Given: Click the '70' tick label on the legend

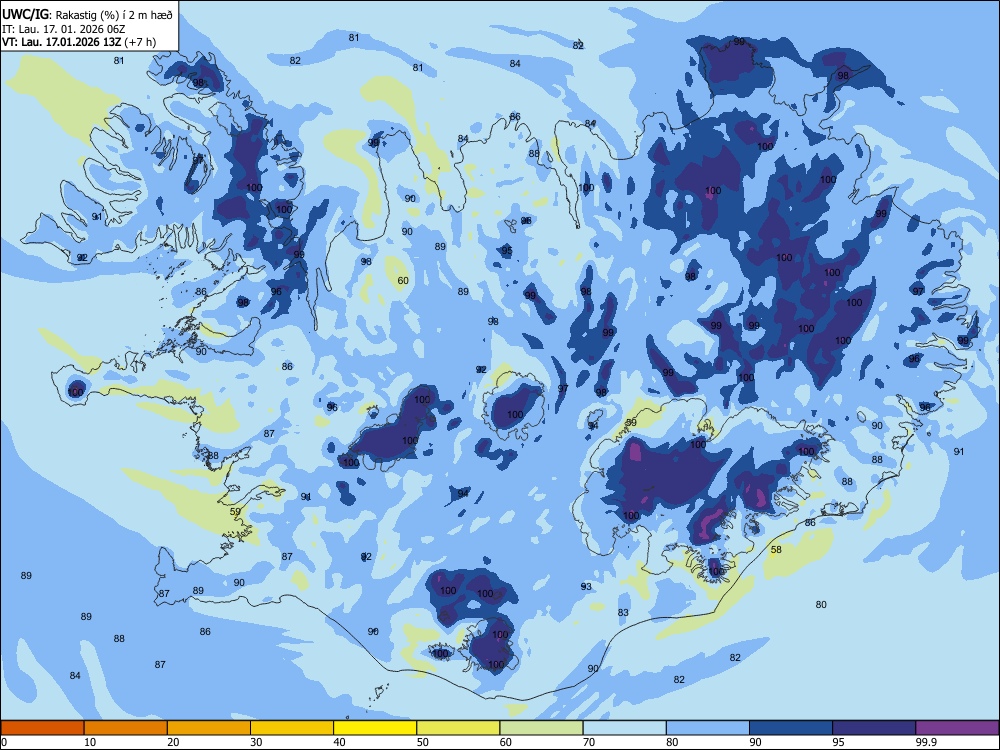Looking at the screenshot, I should pos(589,742).
